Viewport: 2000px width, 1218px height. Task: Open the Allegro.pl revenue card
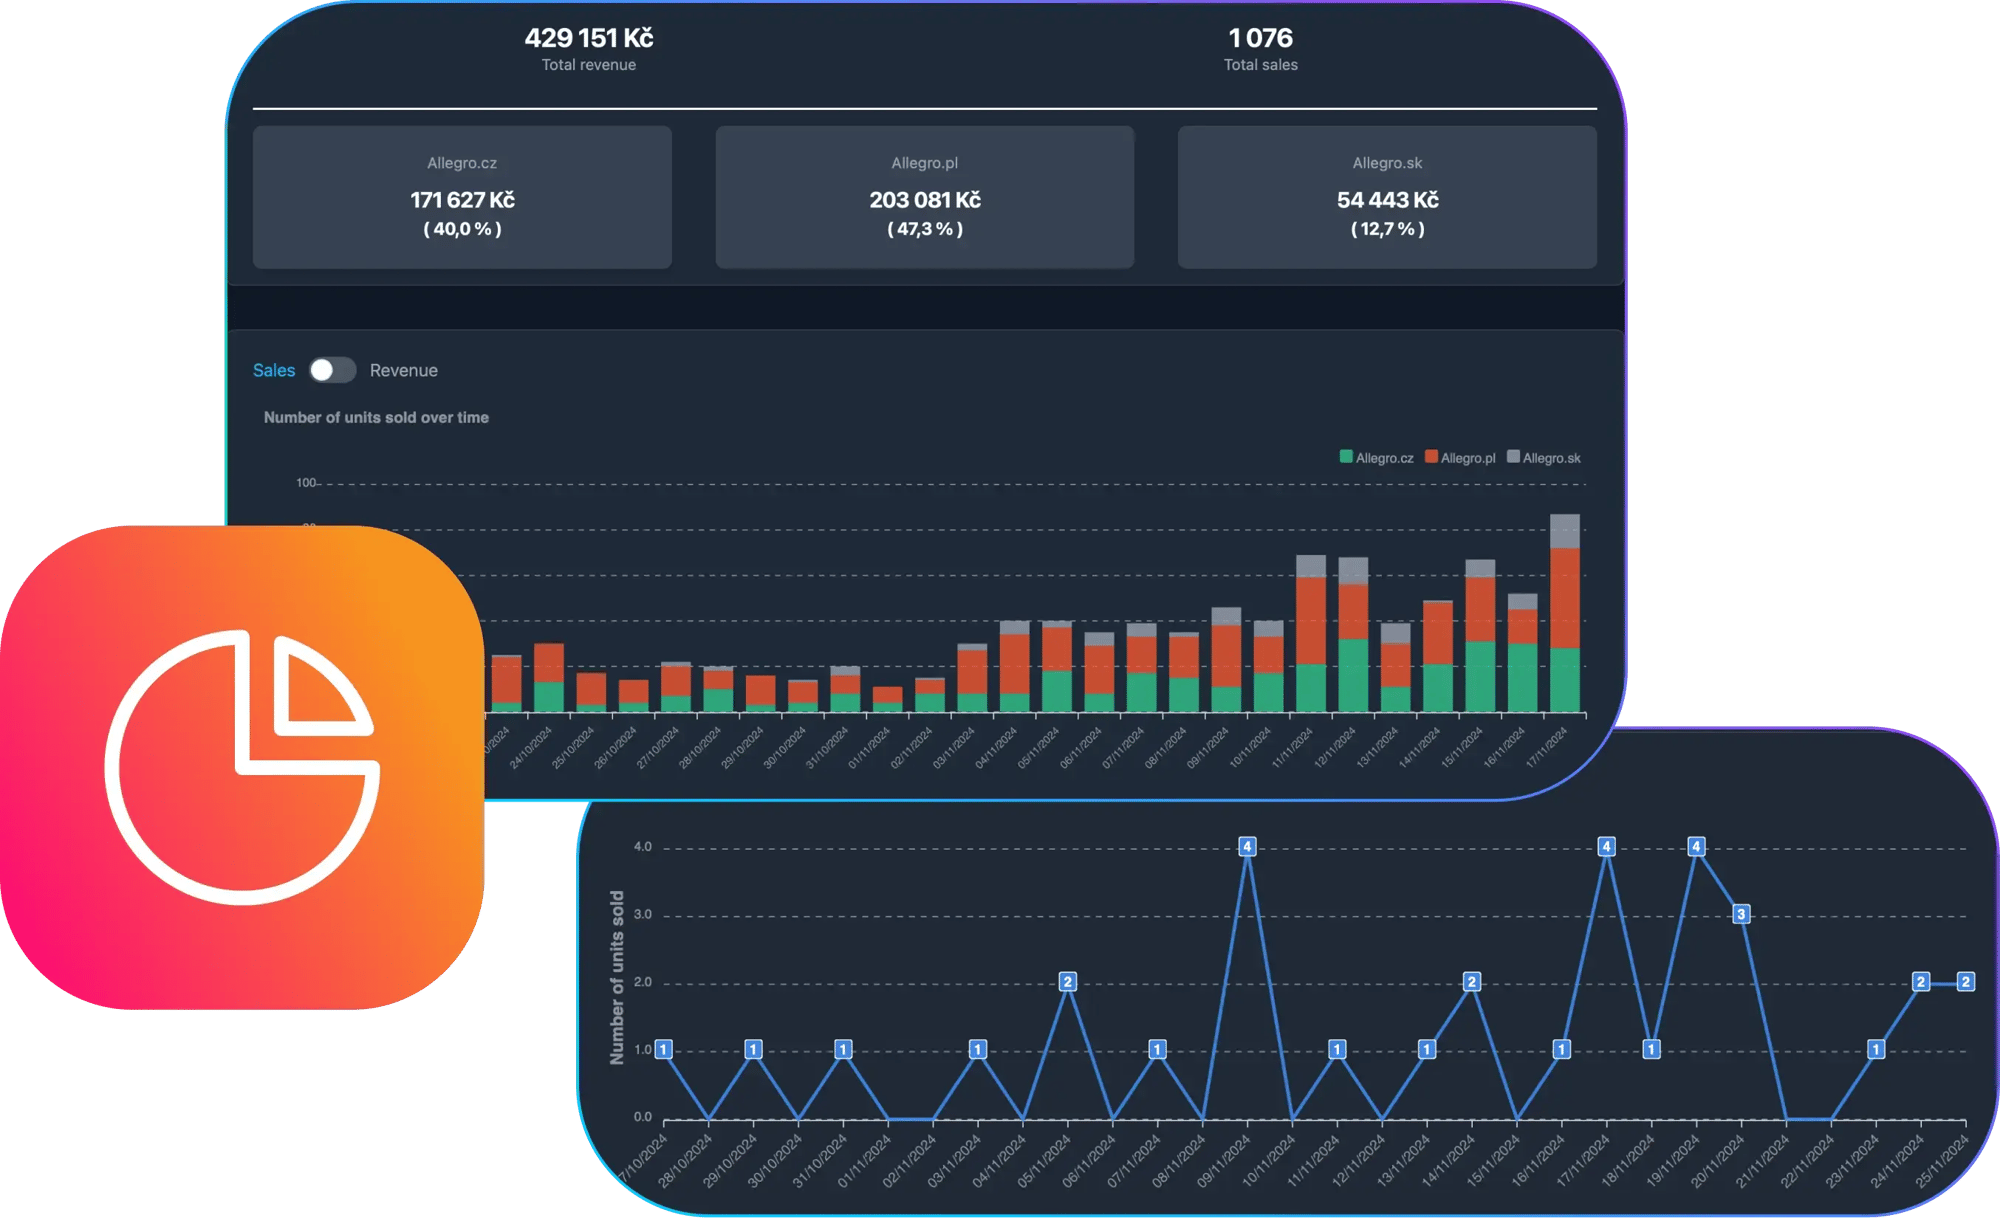point(925,197)
